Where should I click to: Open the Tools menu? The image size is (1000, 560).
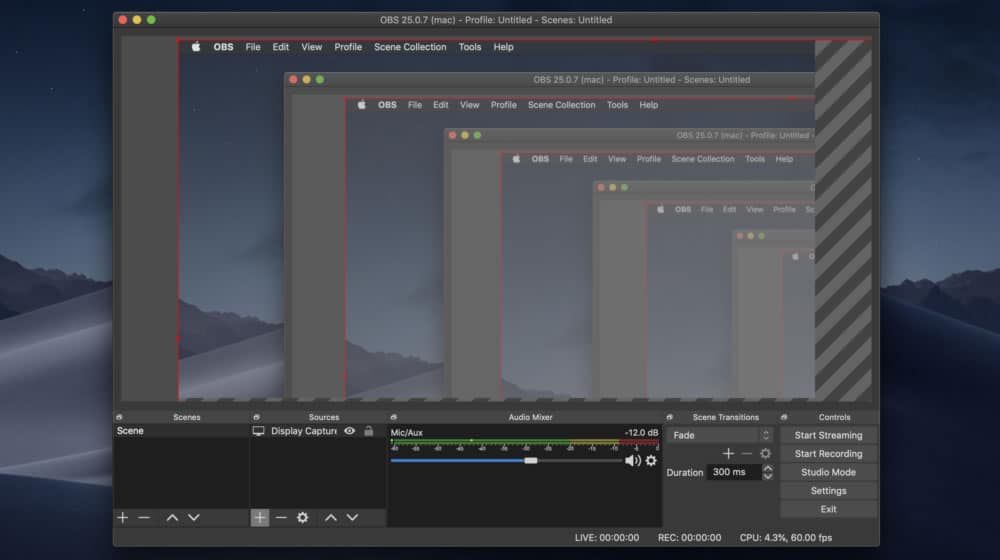coord(470,47)
